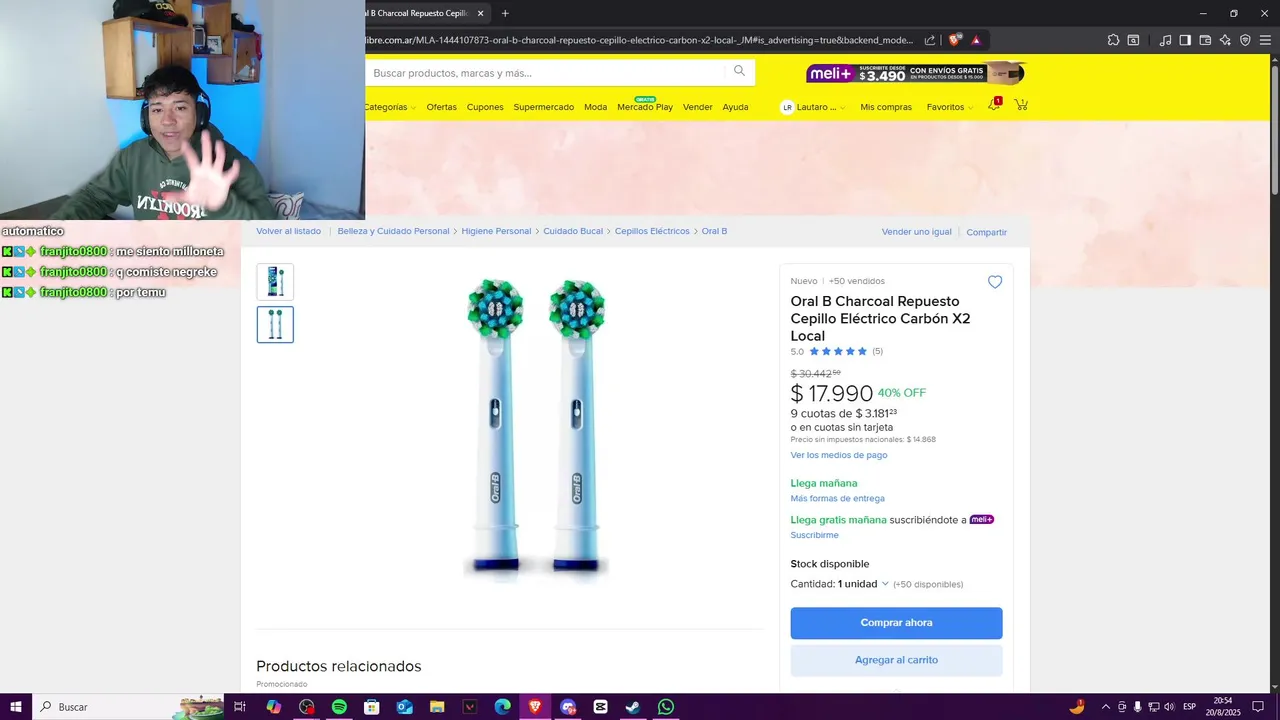The width and height of the screenshot is (1280, 720).
Task: Open the browser extensions puzzle icon
Action: pos(1113,40)
